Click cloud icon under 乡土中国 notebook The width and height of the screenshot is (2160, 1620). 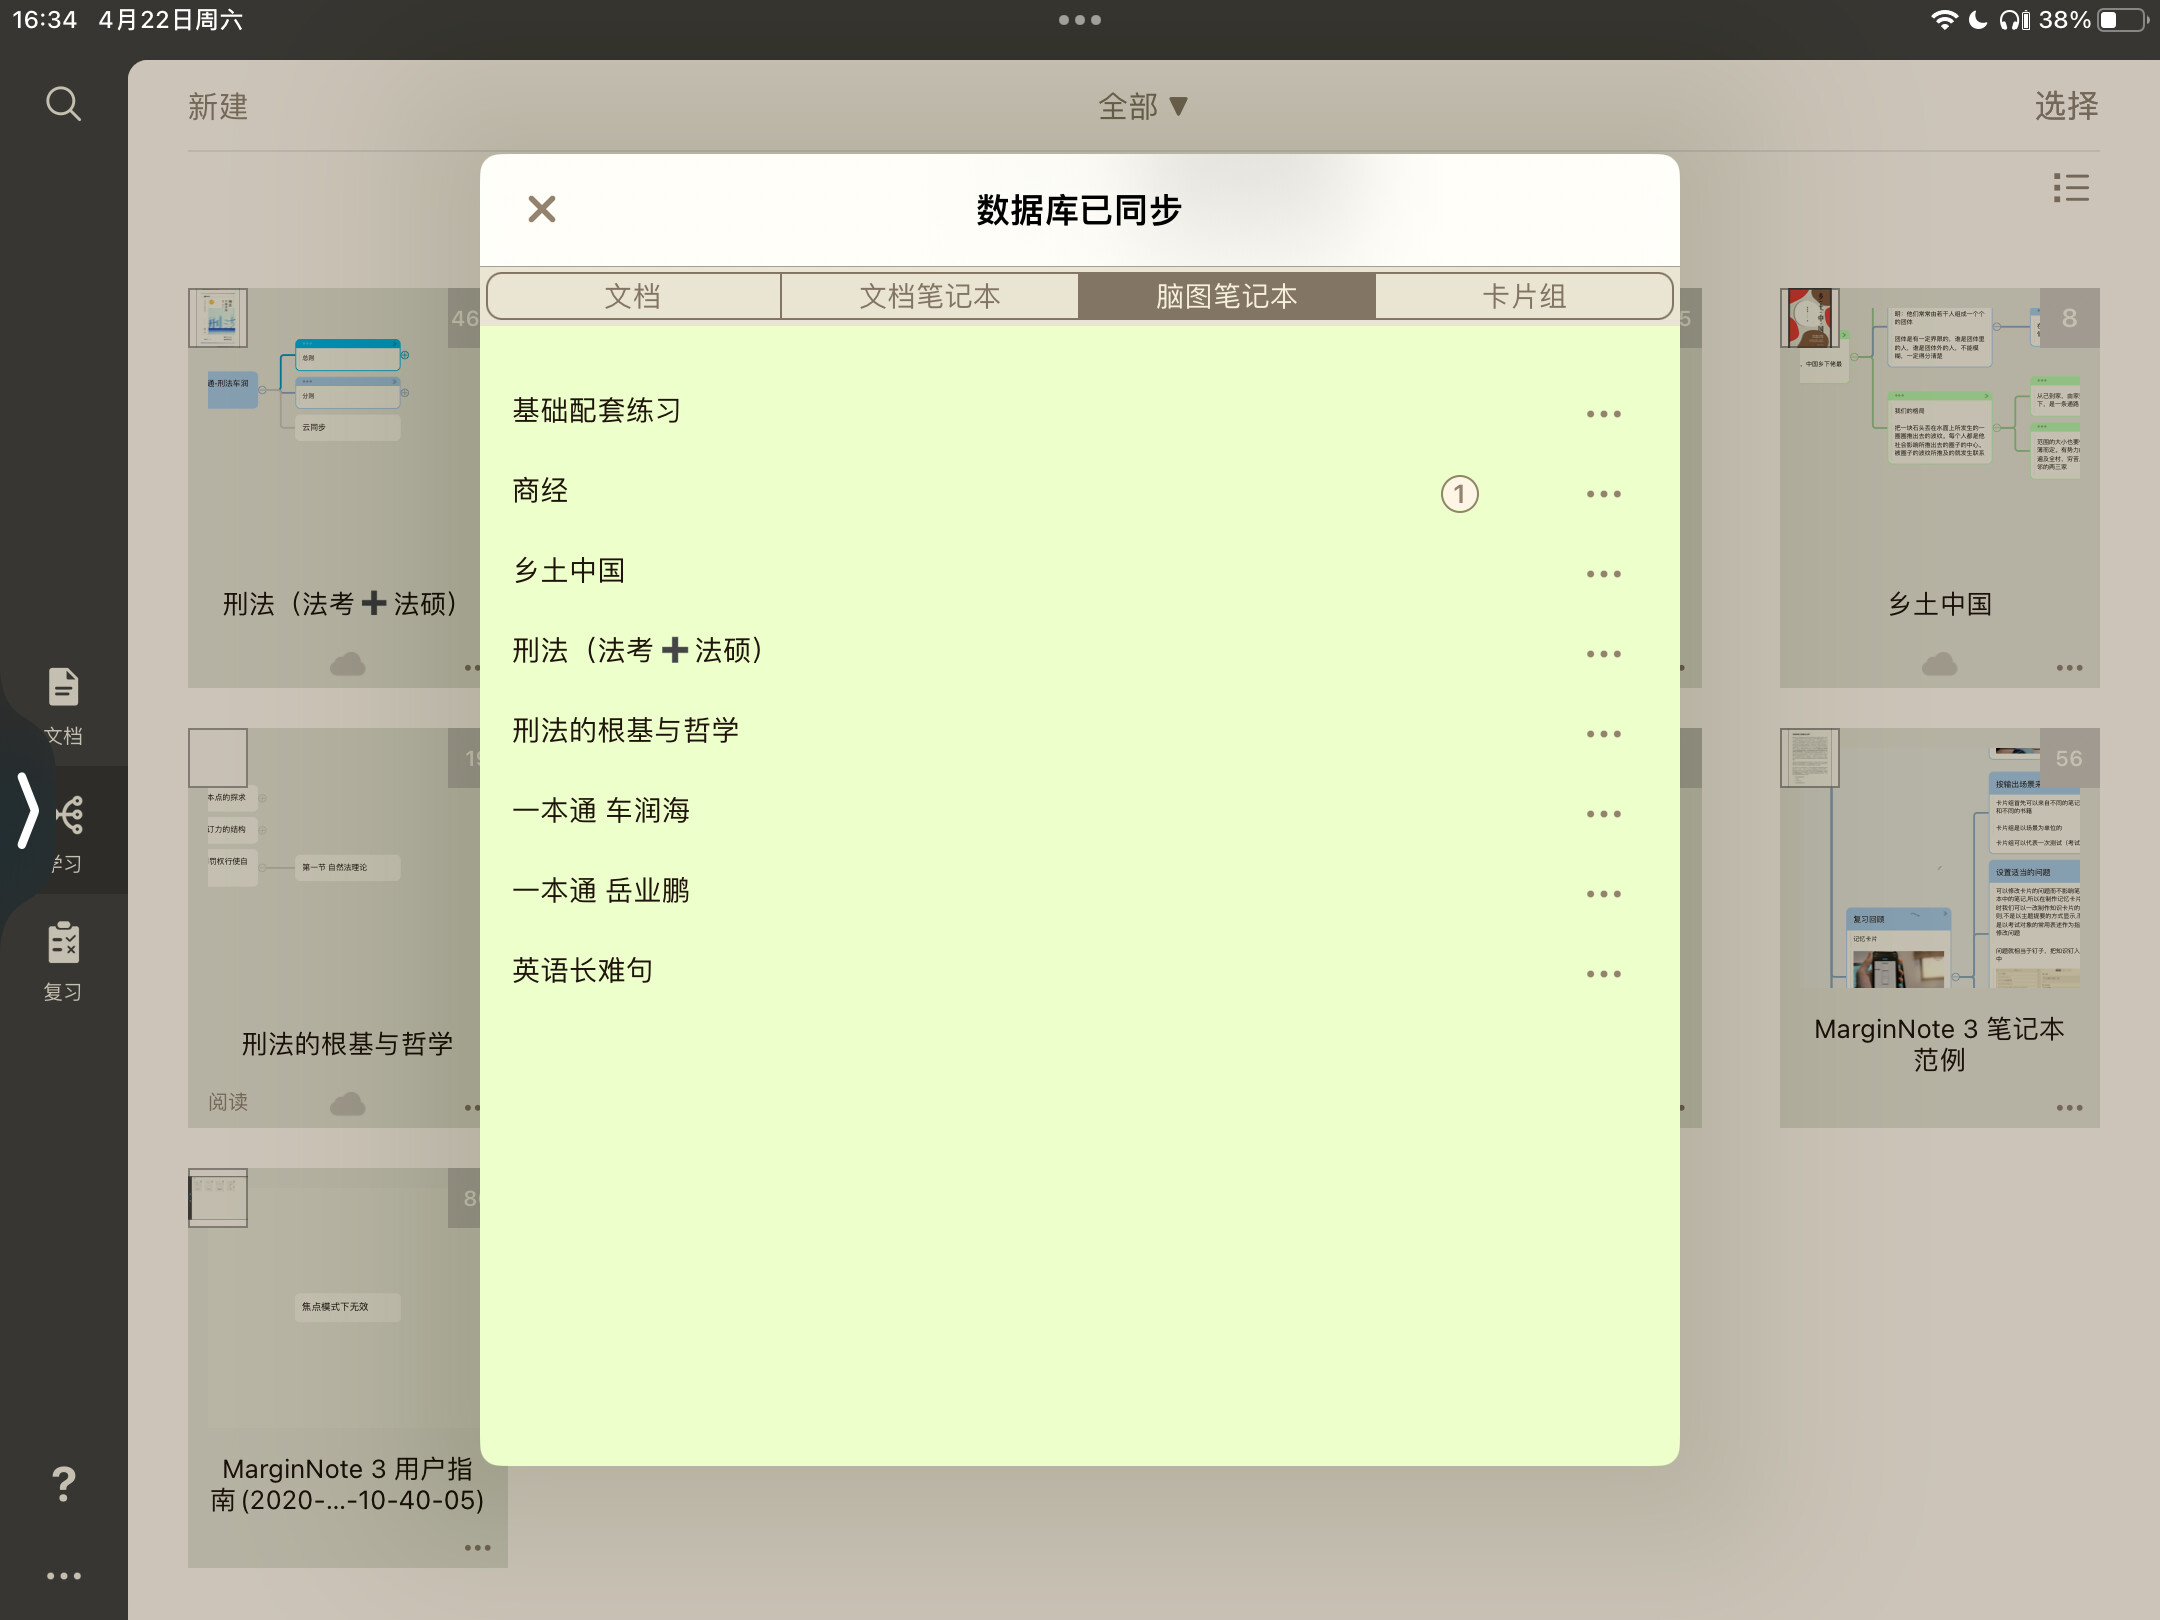1939,664
